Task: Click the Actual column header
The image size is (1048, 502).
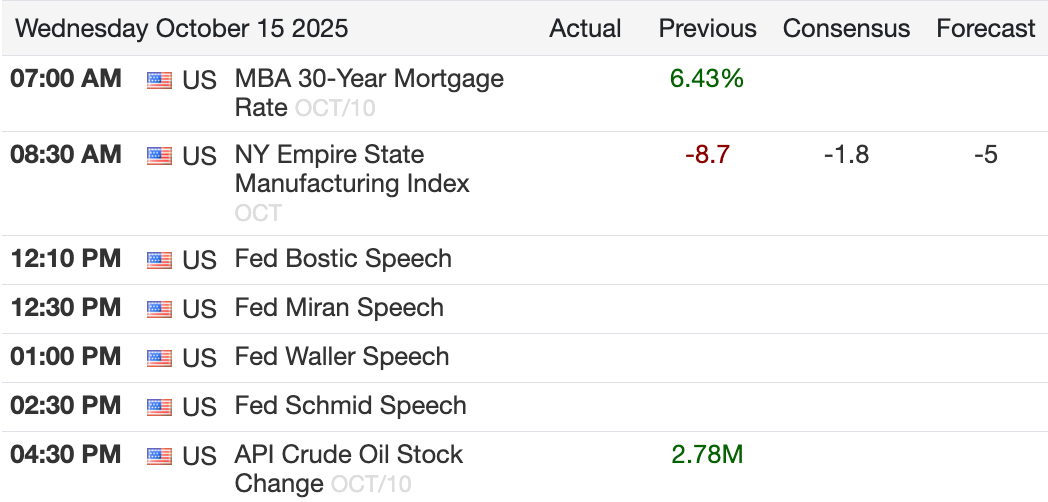Action: pos(585,28)
